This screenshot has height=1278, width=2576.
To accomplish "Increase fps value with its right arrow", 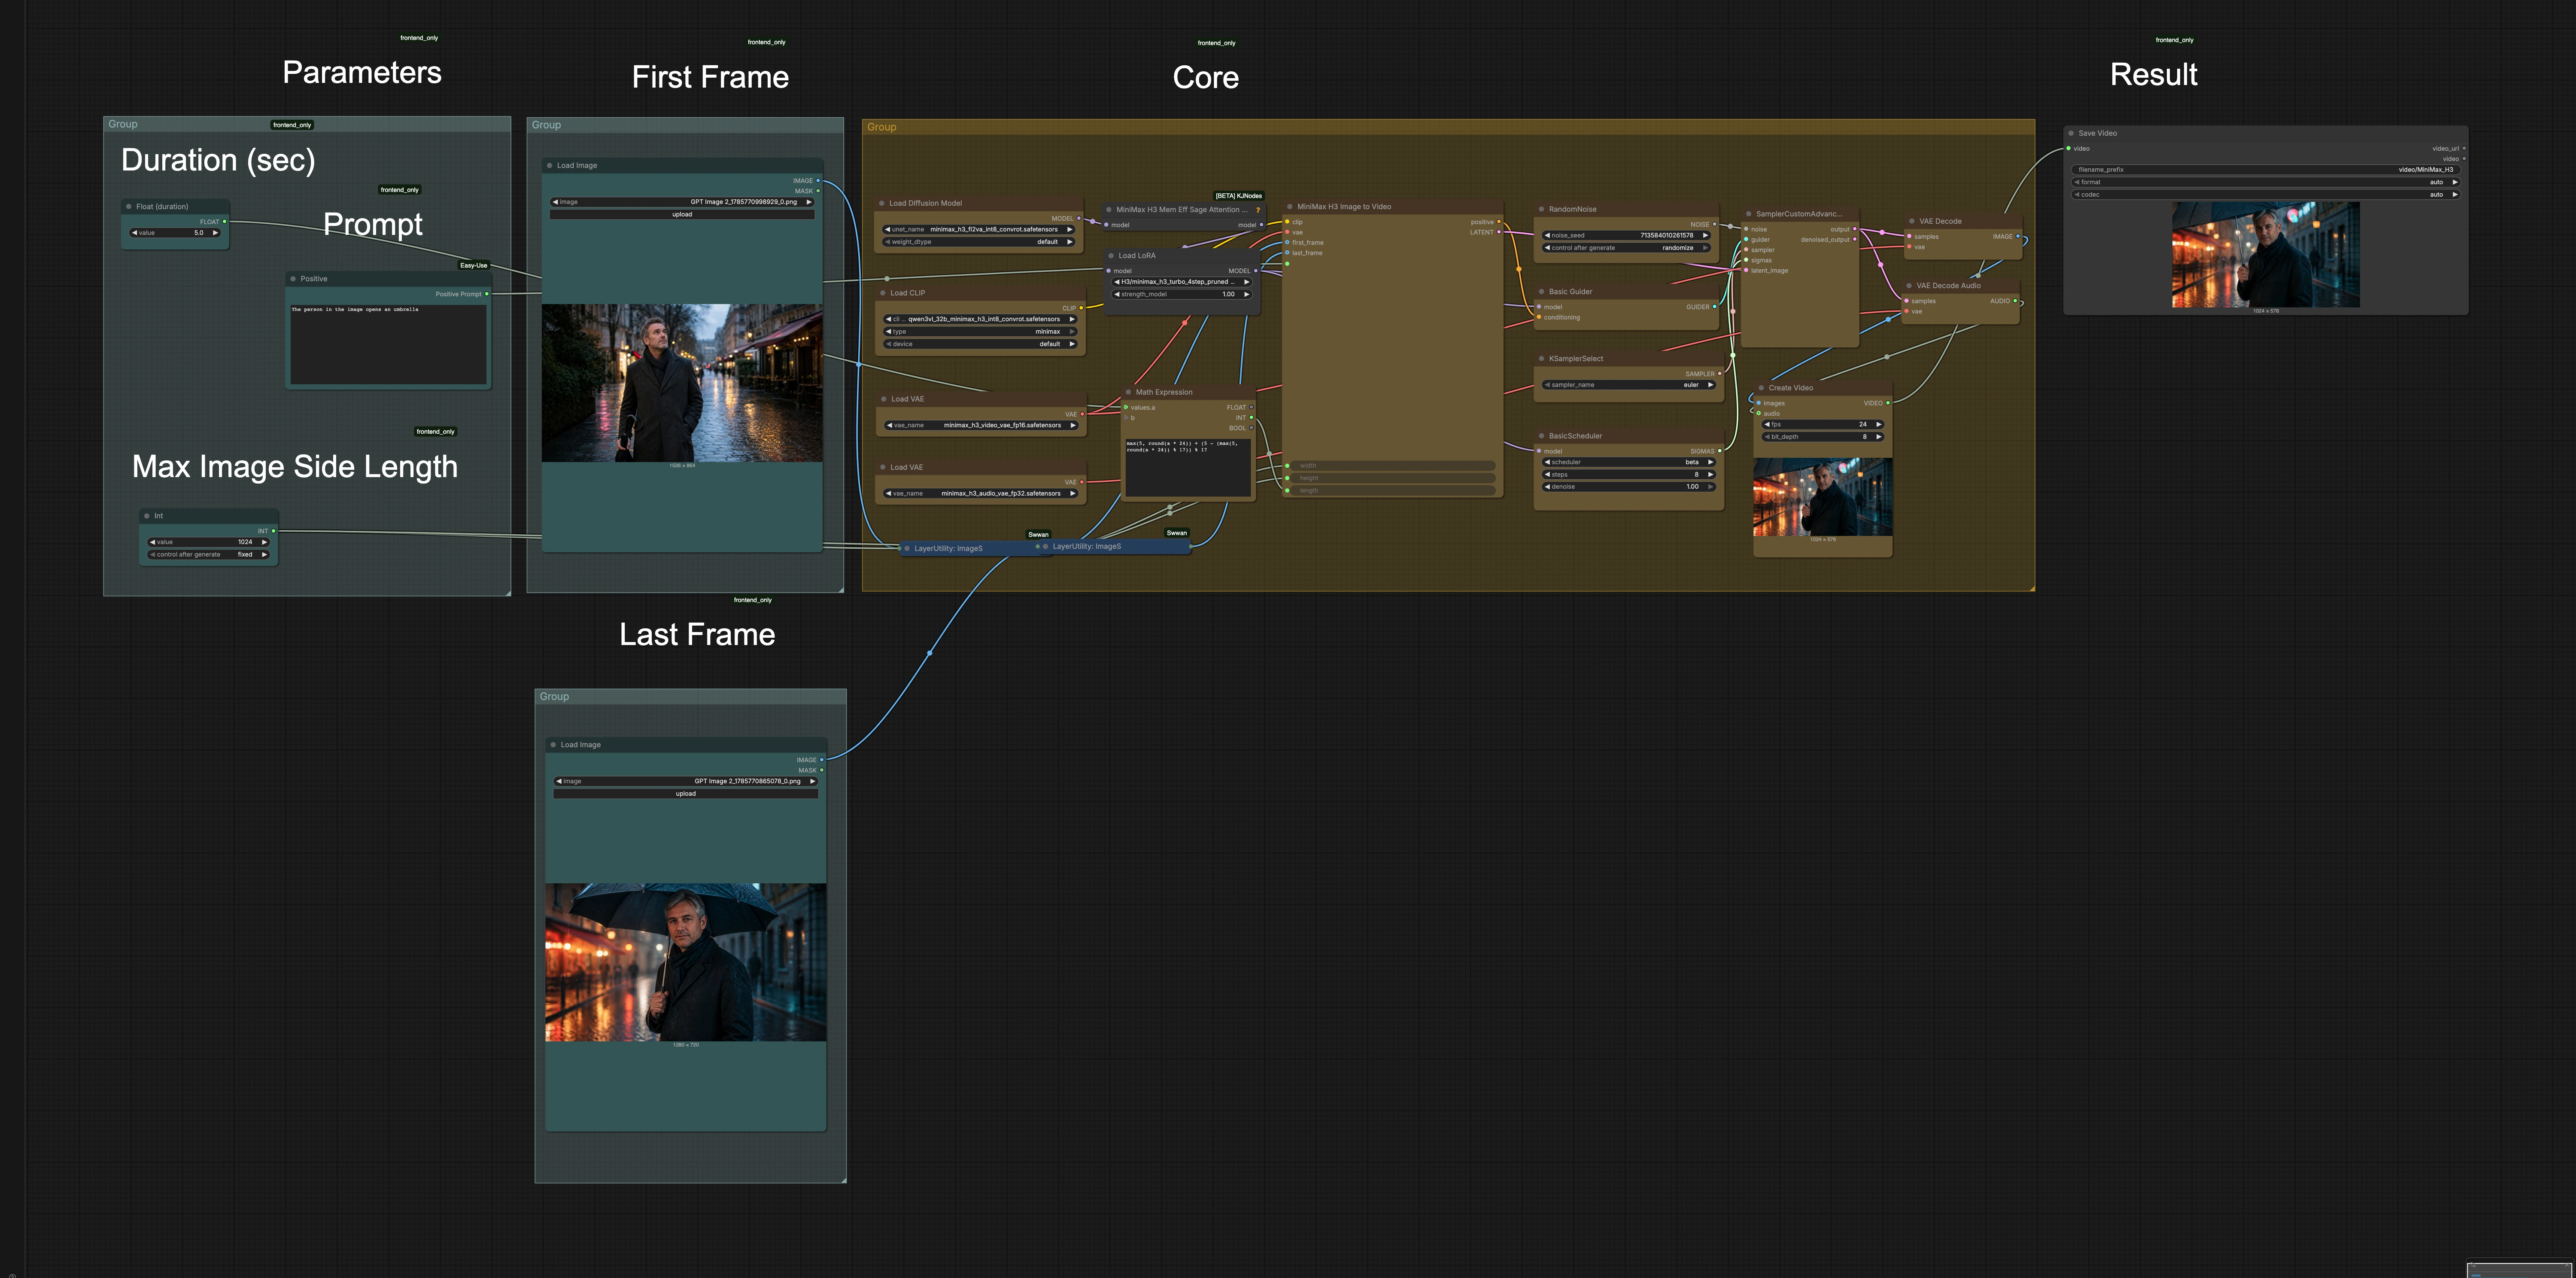I will click(1879, 425).
